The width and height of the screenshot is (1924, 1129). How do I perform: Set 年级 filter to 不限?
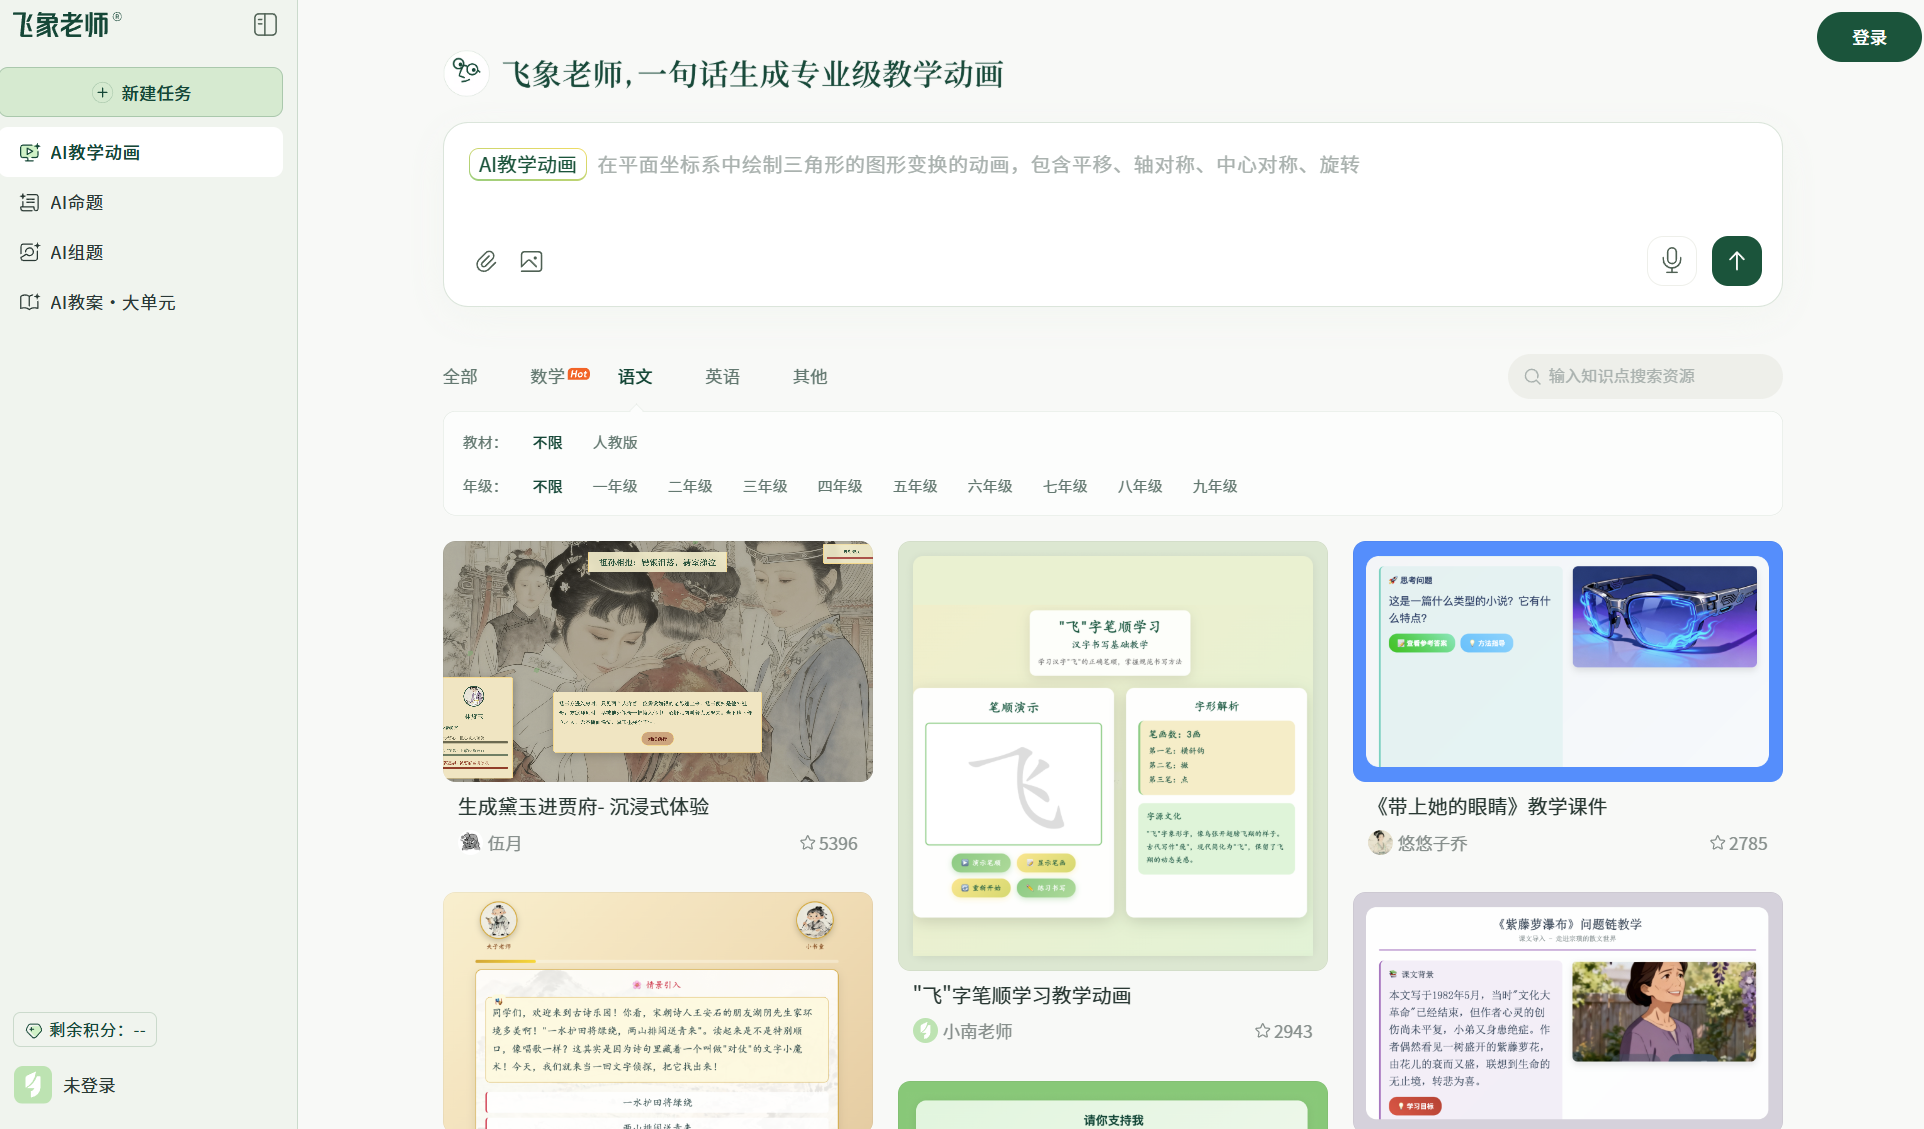coord(547,486)
